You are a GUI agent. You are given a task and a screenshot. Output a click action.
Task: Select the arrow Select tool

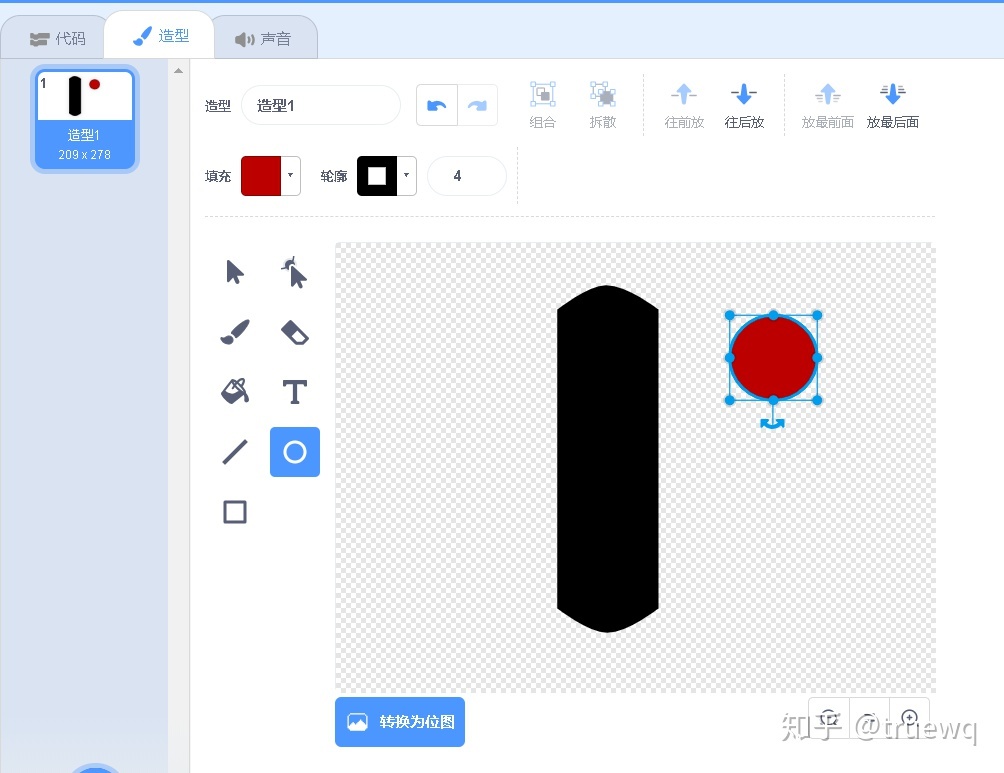pos(235,273)
